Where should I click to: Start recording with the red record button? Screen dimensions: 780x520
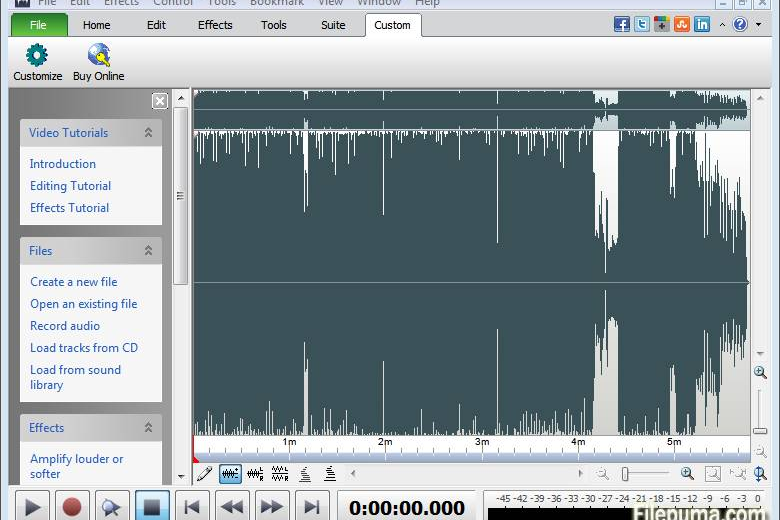[x=72, y=507]
